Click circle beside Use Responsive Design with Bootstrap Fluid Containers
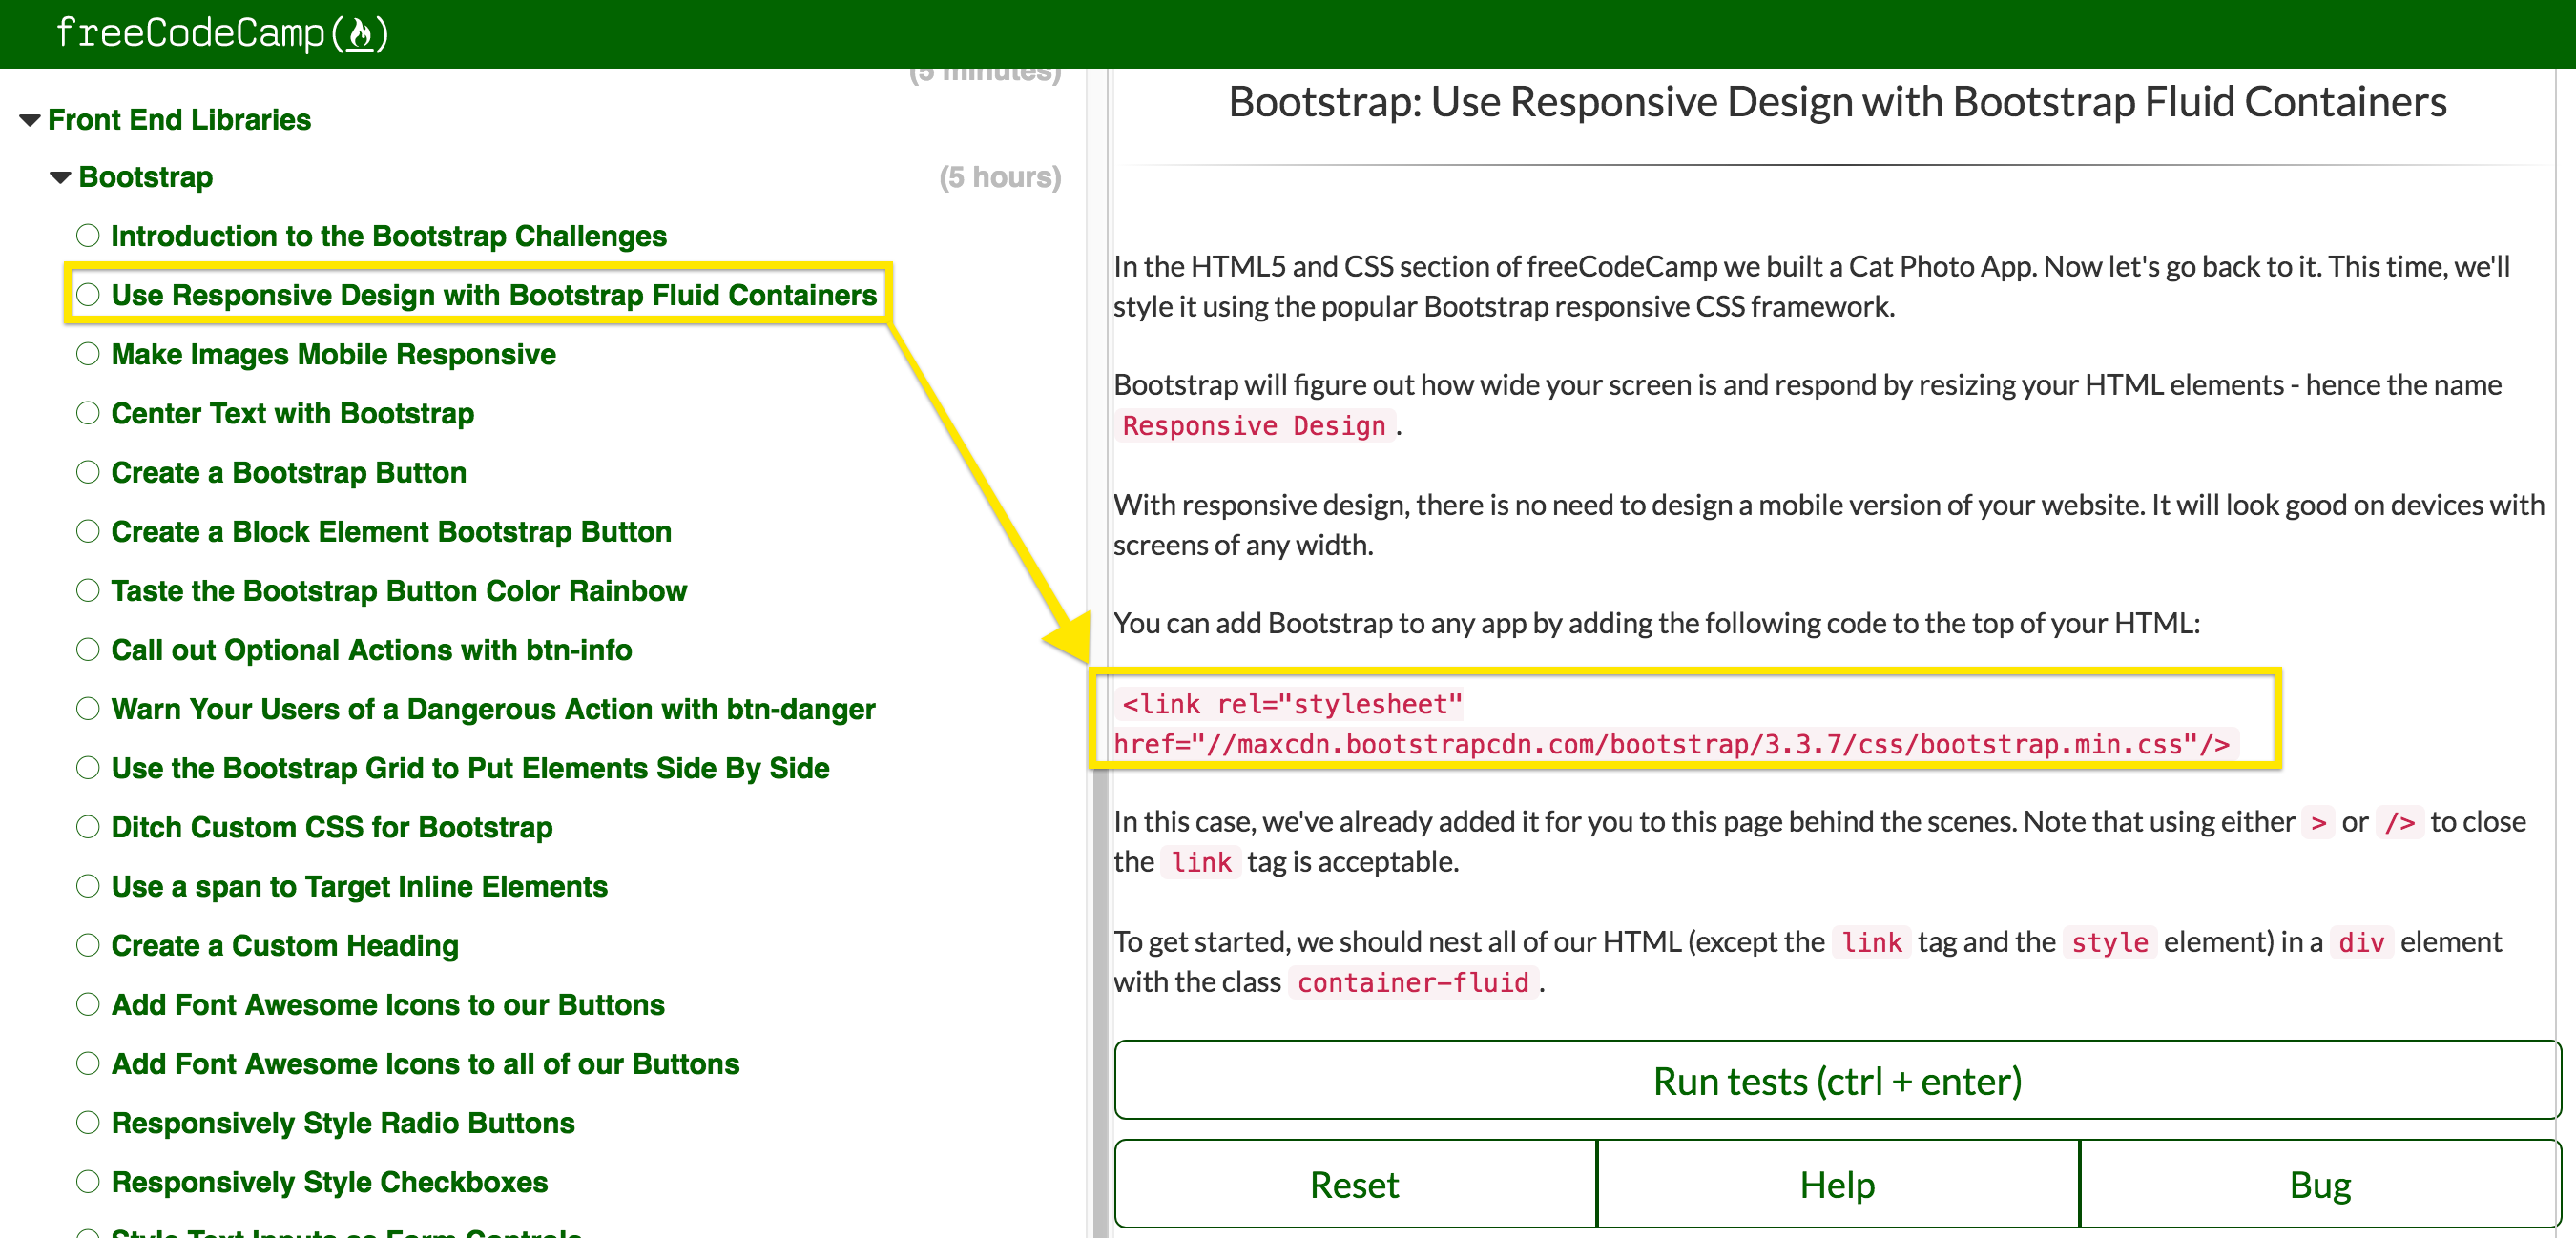Screen dimensions: 2576x1238 click(88, 294)
